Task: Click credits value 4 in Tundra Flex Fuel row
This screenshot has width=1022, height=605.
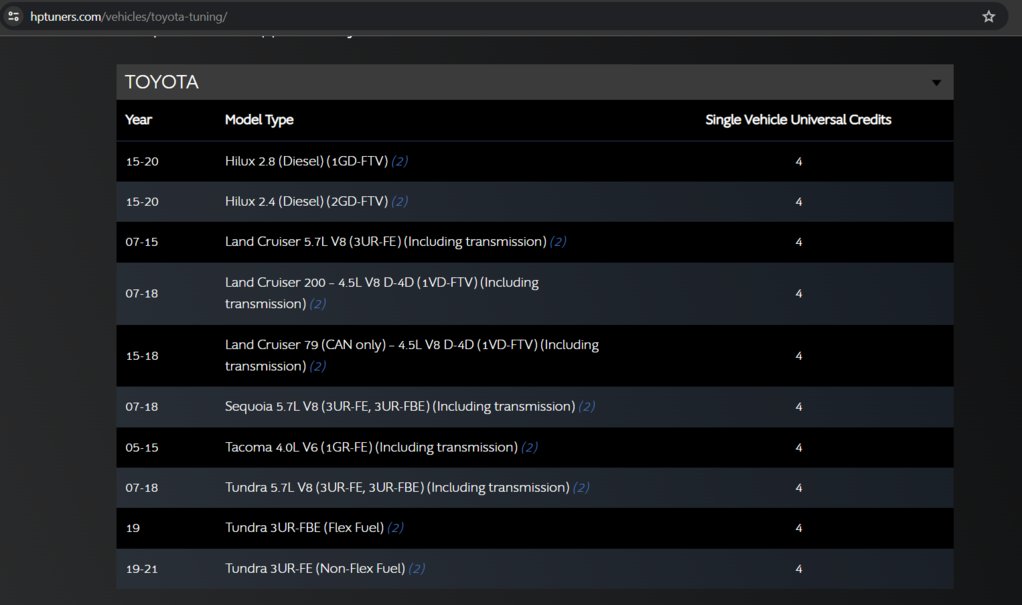Action: point(798,528)
